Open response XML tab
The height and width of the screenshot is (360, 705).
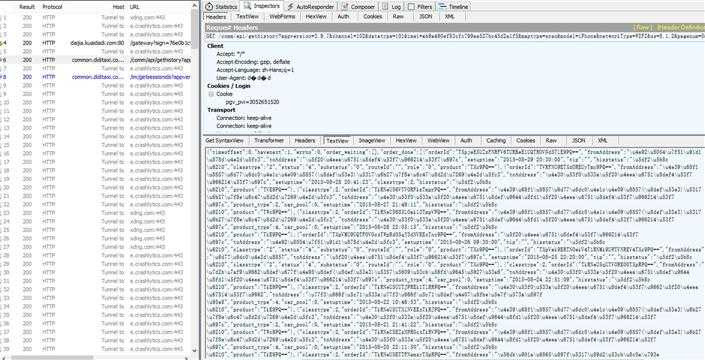click(602, 141)
